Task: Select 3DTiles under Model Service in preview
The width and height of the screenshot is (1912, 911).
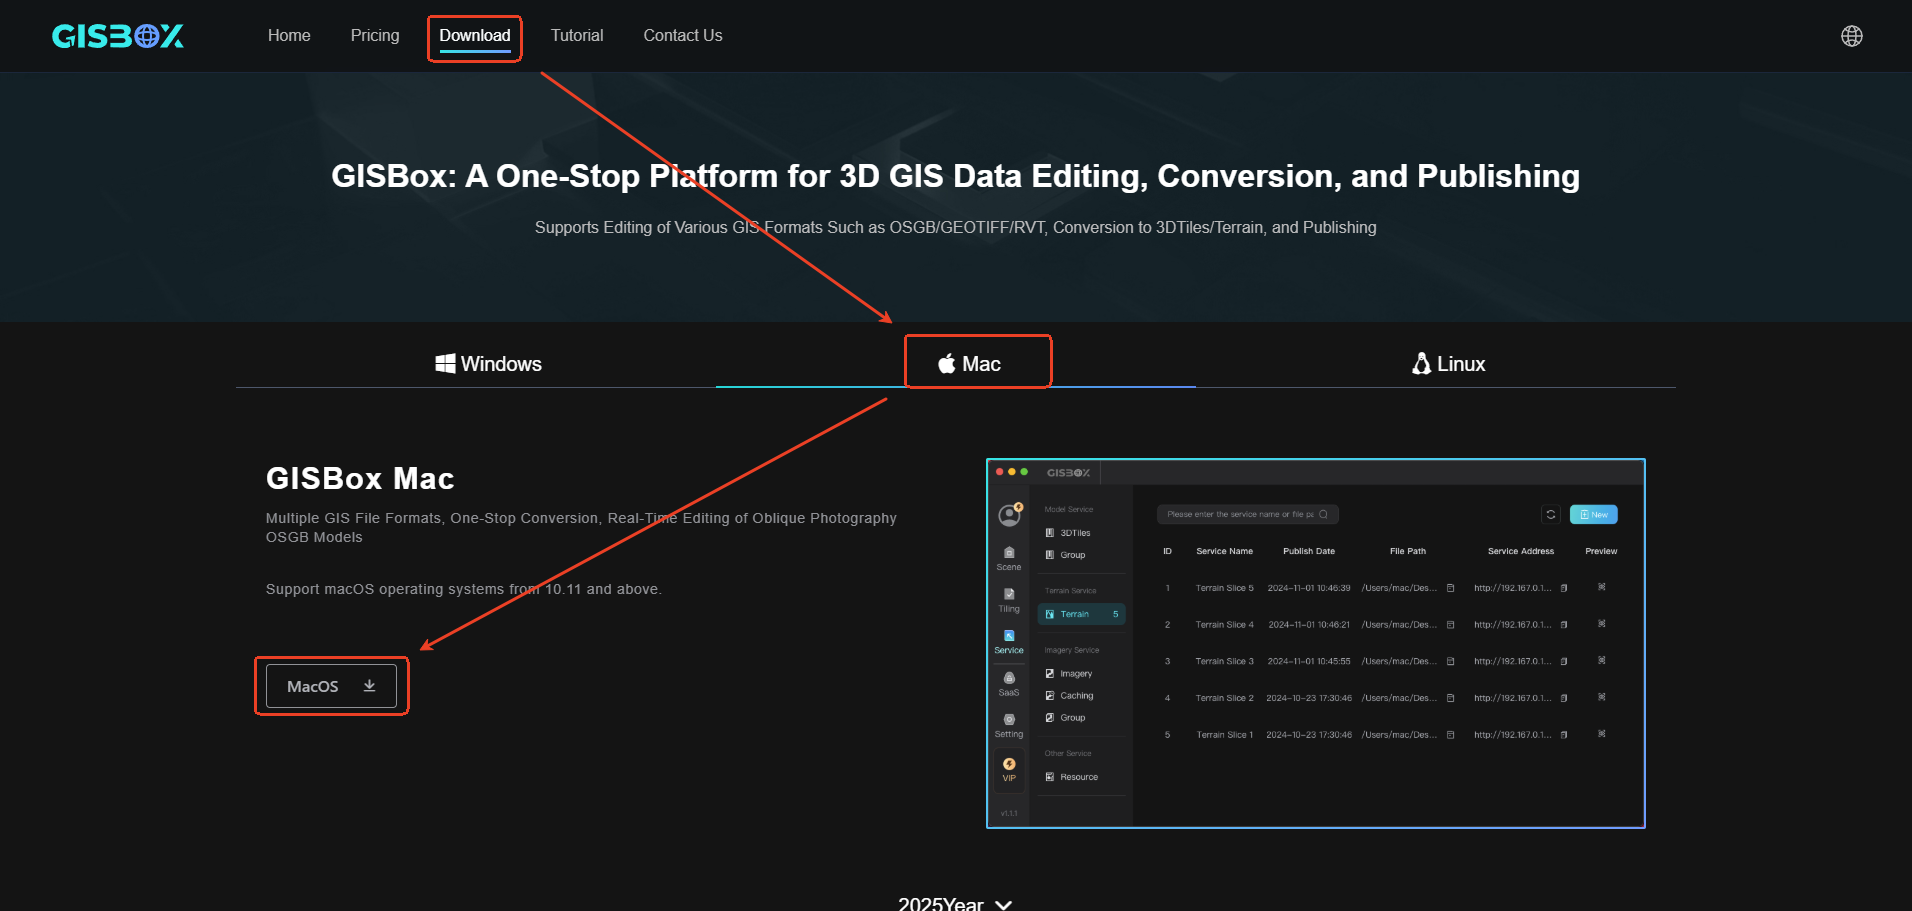Action: 1068,533
